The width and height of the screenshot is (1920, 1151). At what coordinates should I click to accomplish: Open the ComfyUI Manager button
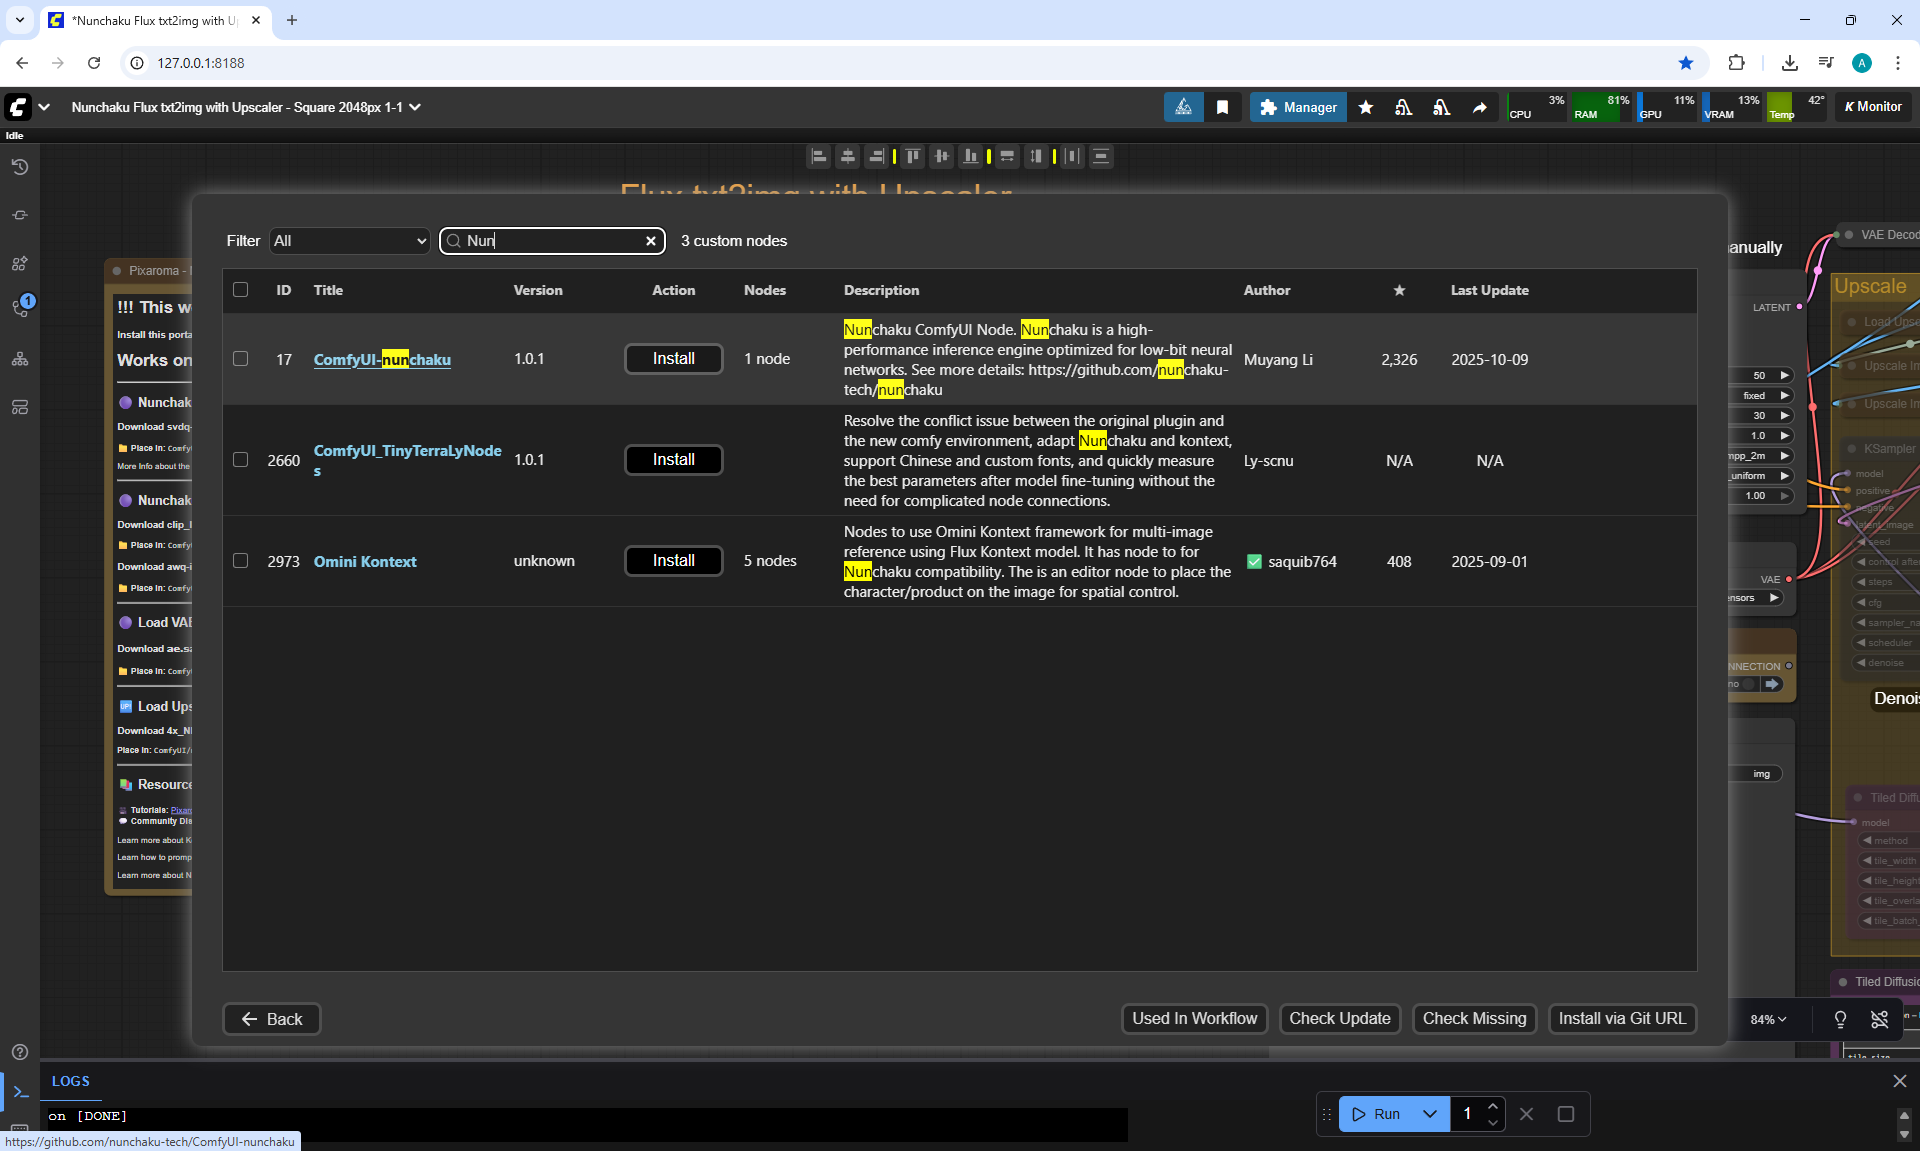point(1298,107)
